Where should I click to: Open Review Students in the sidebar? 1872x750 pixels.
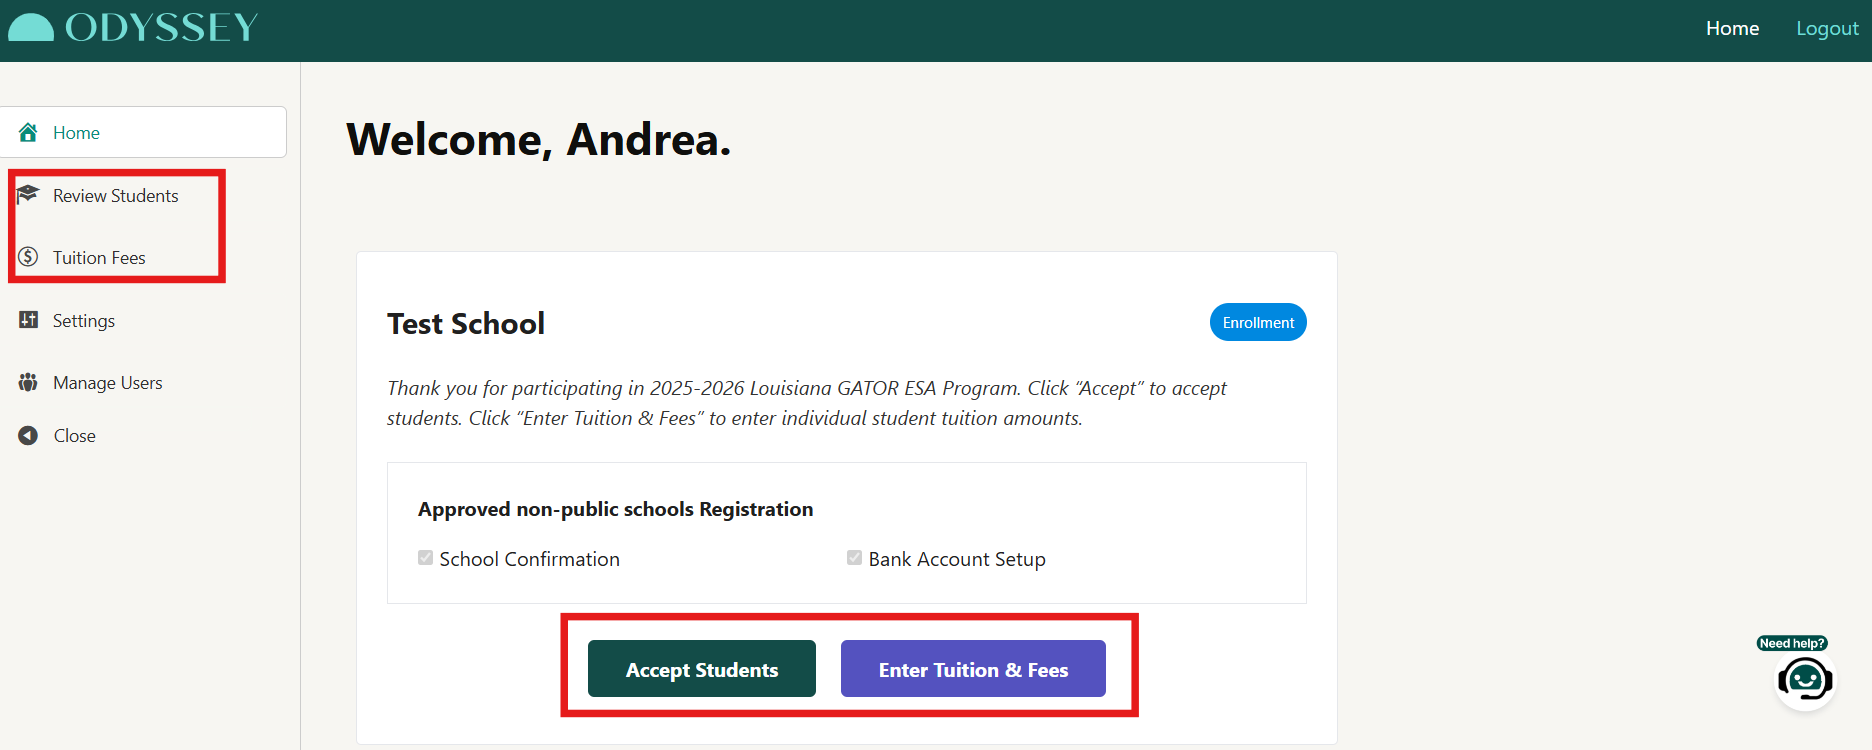click(115, 196)
